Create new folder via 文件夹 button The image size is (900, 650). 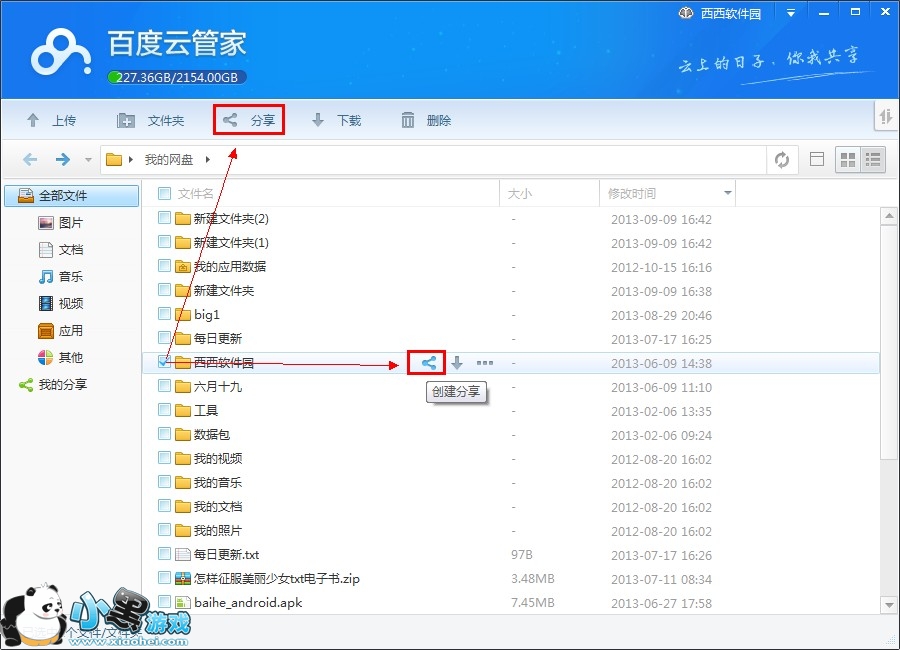pos(150,121)
